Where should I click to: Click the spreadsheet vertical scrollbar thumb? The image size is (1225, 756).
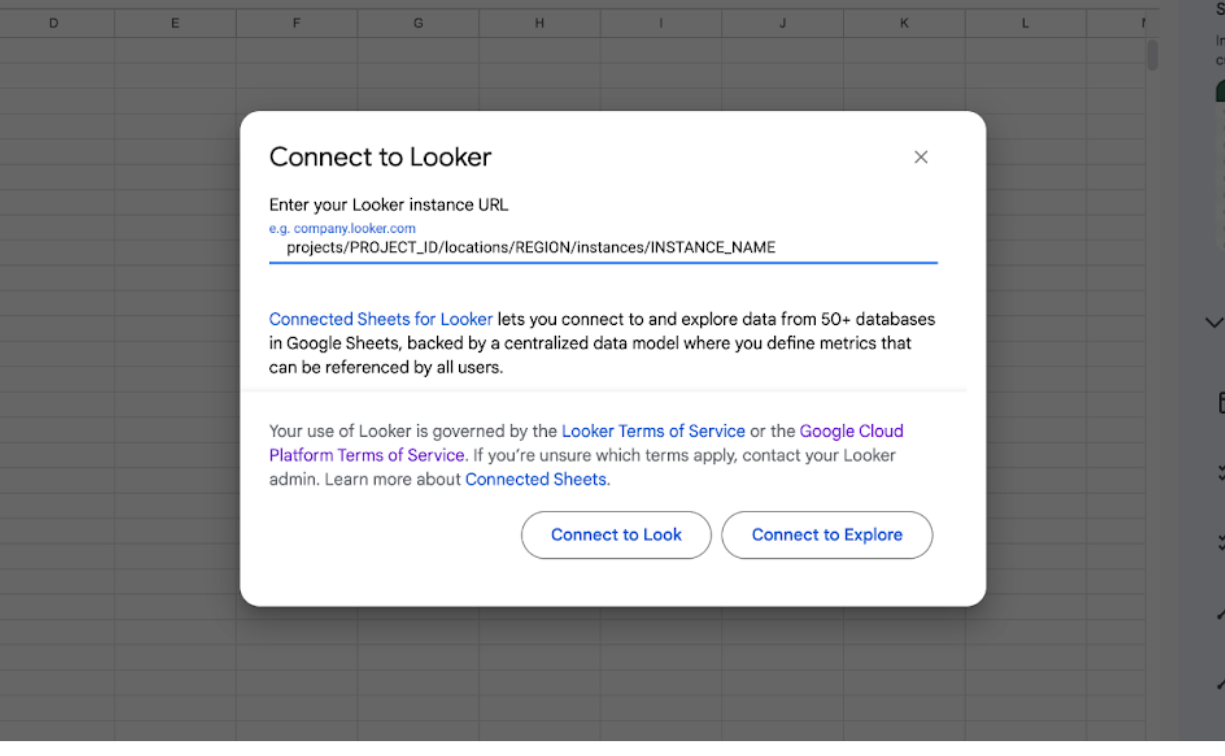click(x=1152, y=55)
